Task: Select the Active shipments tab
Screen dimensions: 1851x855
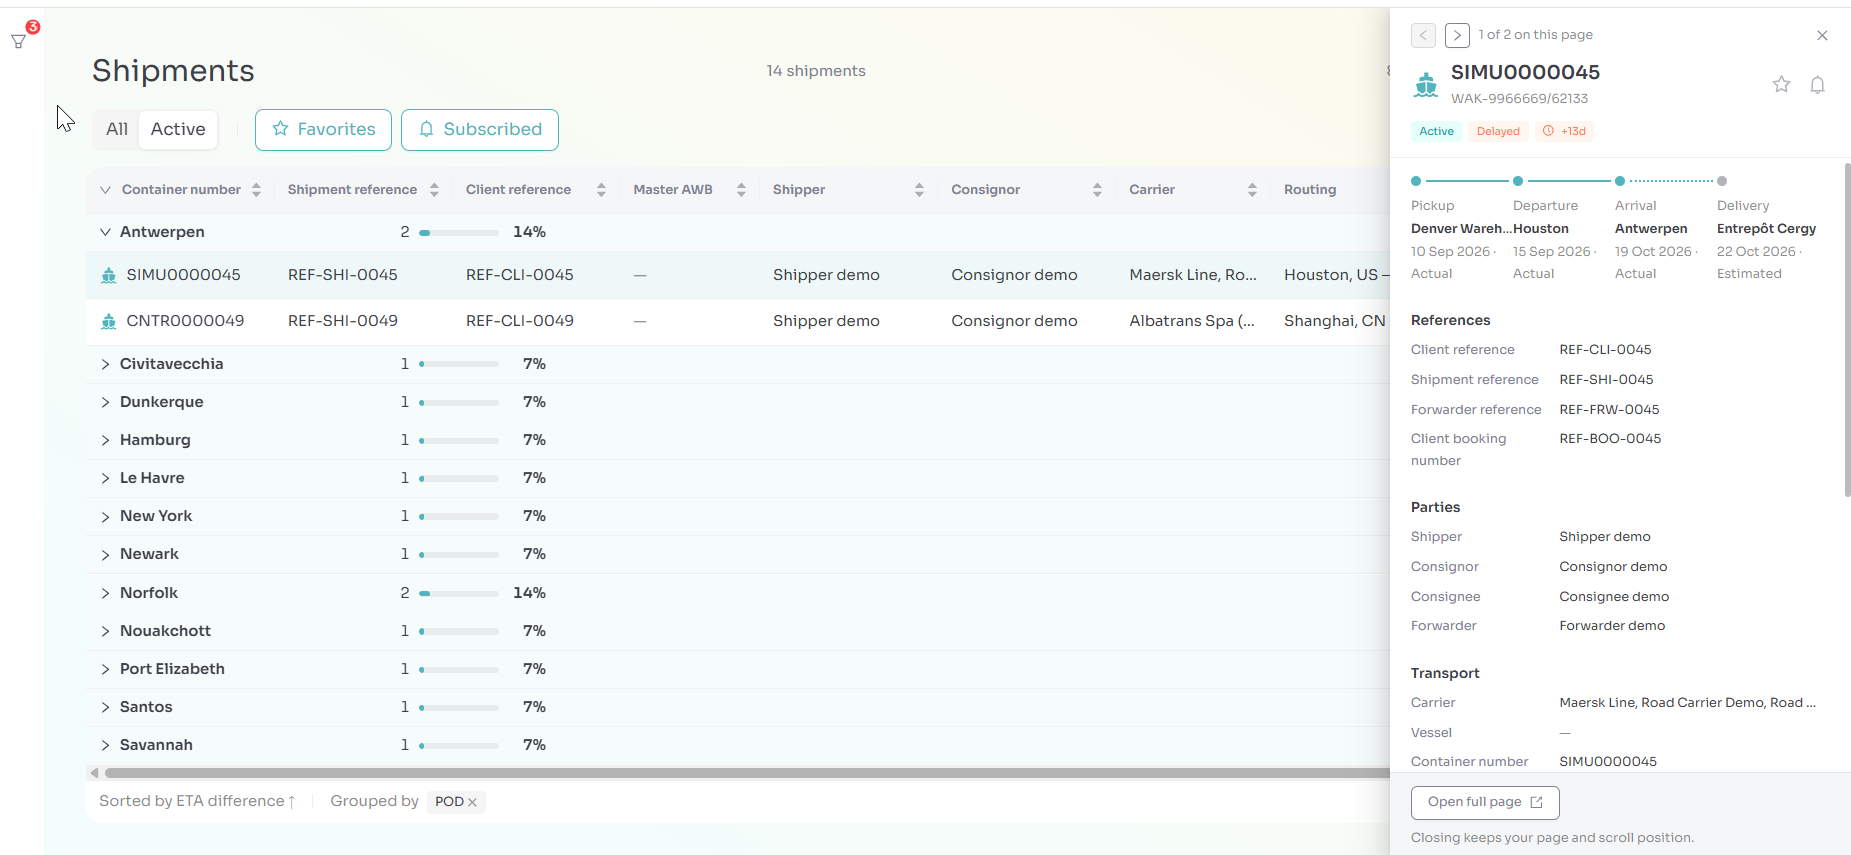Action: (178, 130)
